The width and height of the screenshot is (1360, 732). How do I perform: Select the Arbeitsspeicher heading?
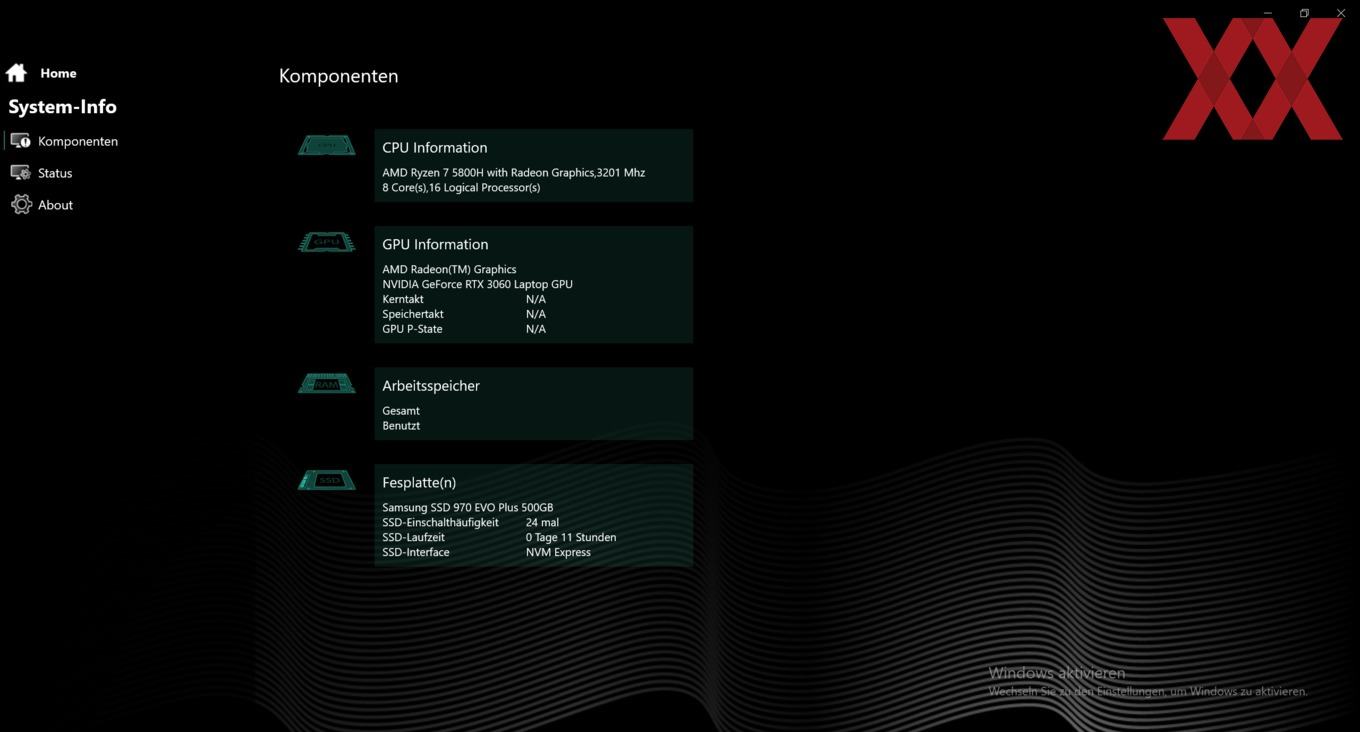(431, 385)
